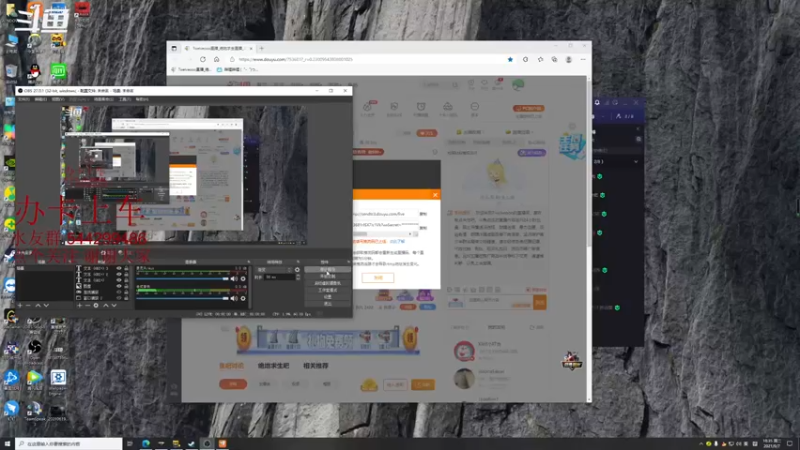Pop out the scene transitions dock

298,262
